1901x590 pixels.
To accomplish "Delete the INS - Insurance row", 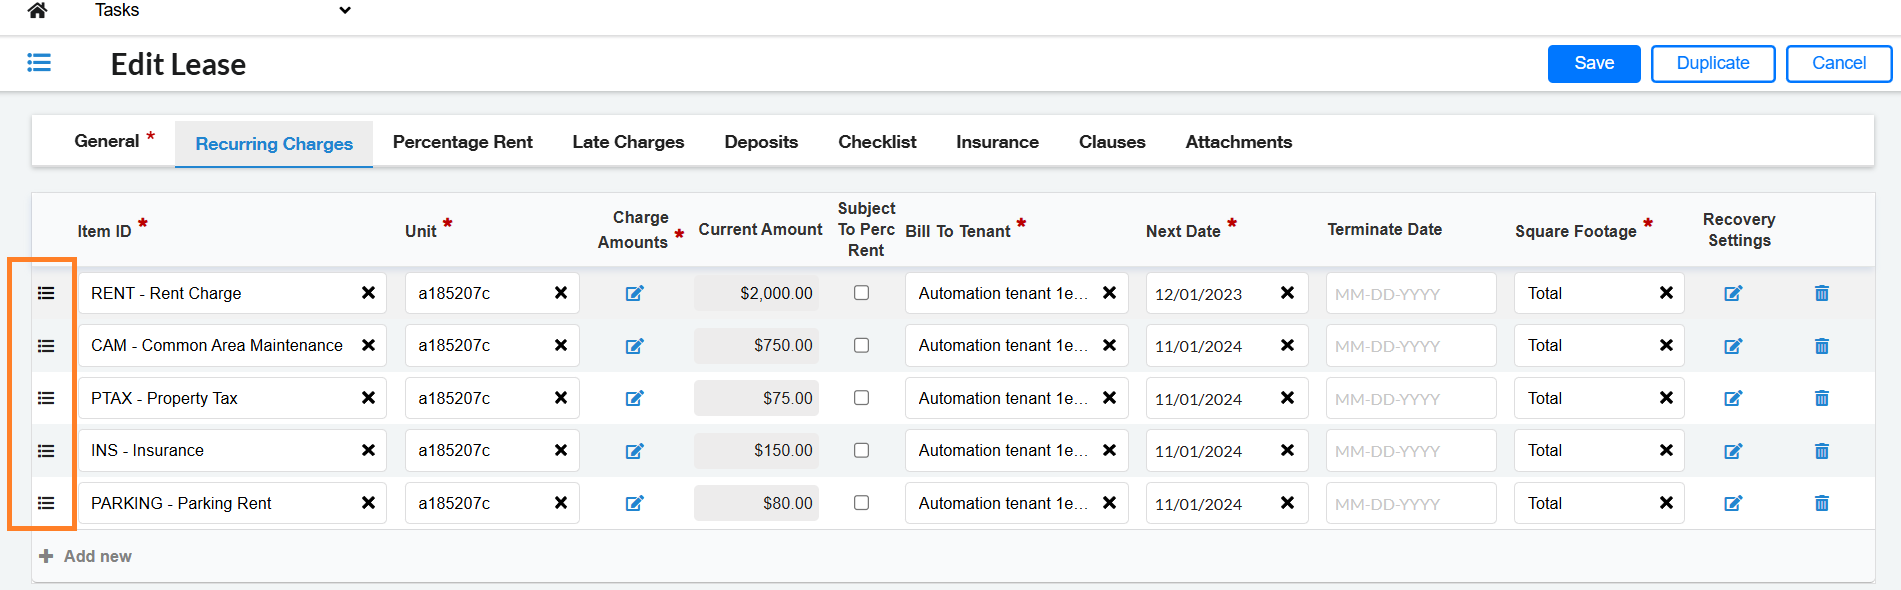I will coord(1822,451).
